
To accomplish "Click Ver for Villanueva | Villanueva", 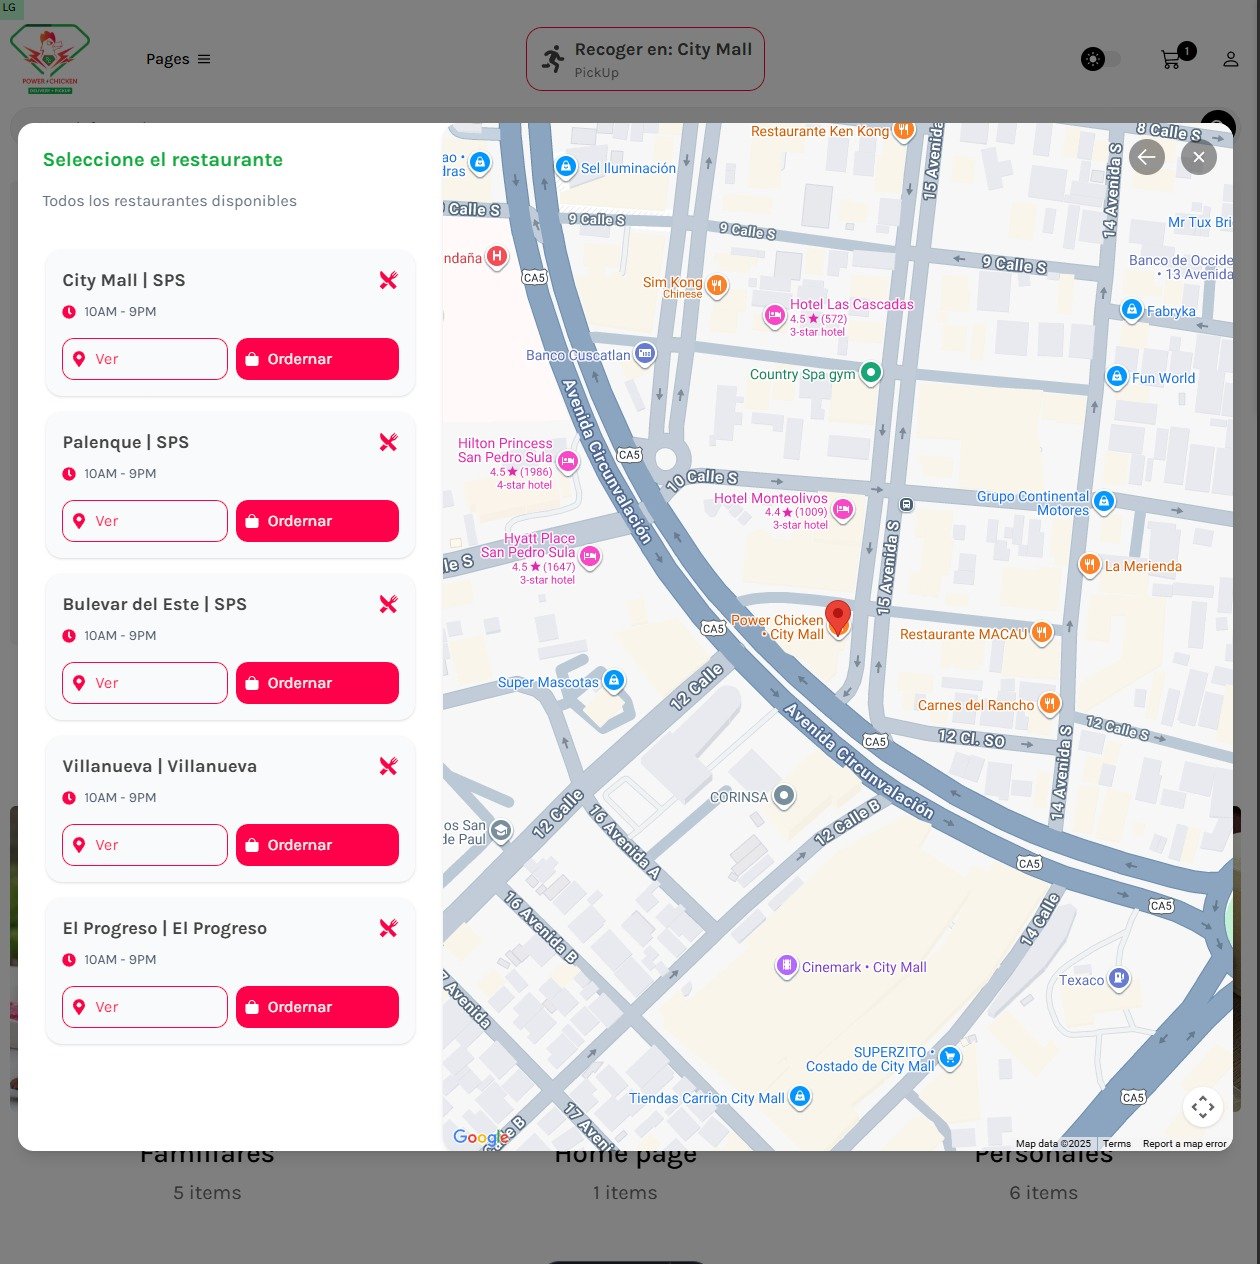I will tap(145, 845).
